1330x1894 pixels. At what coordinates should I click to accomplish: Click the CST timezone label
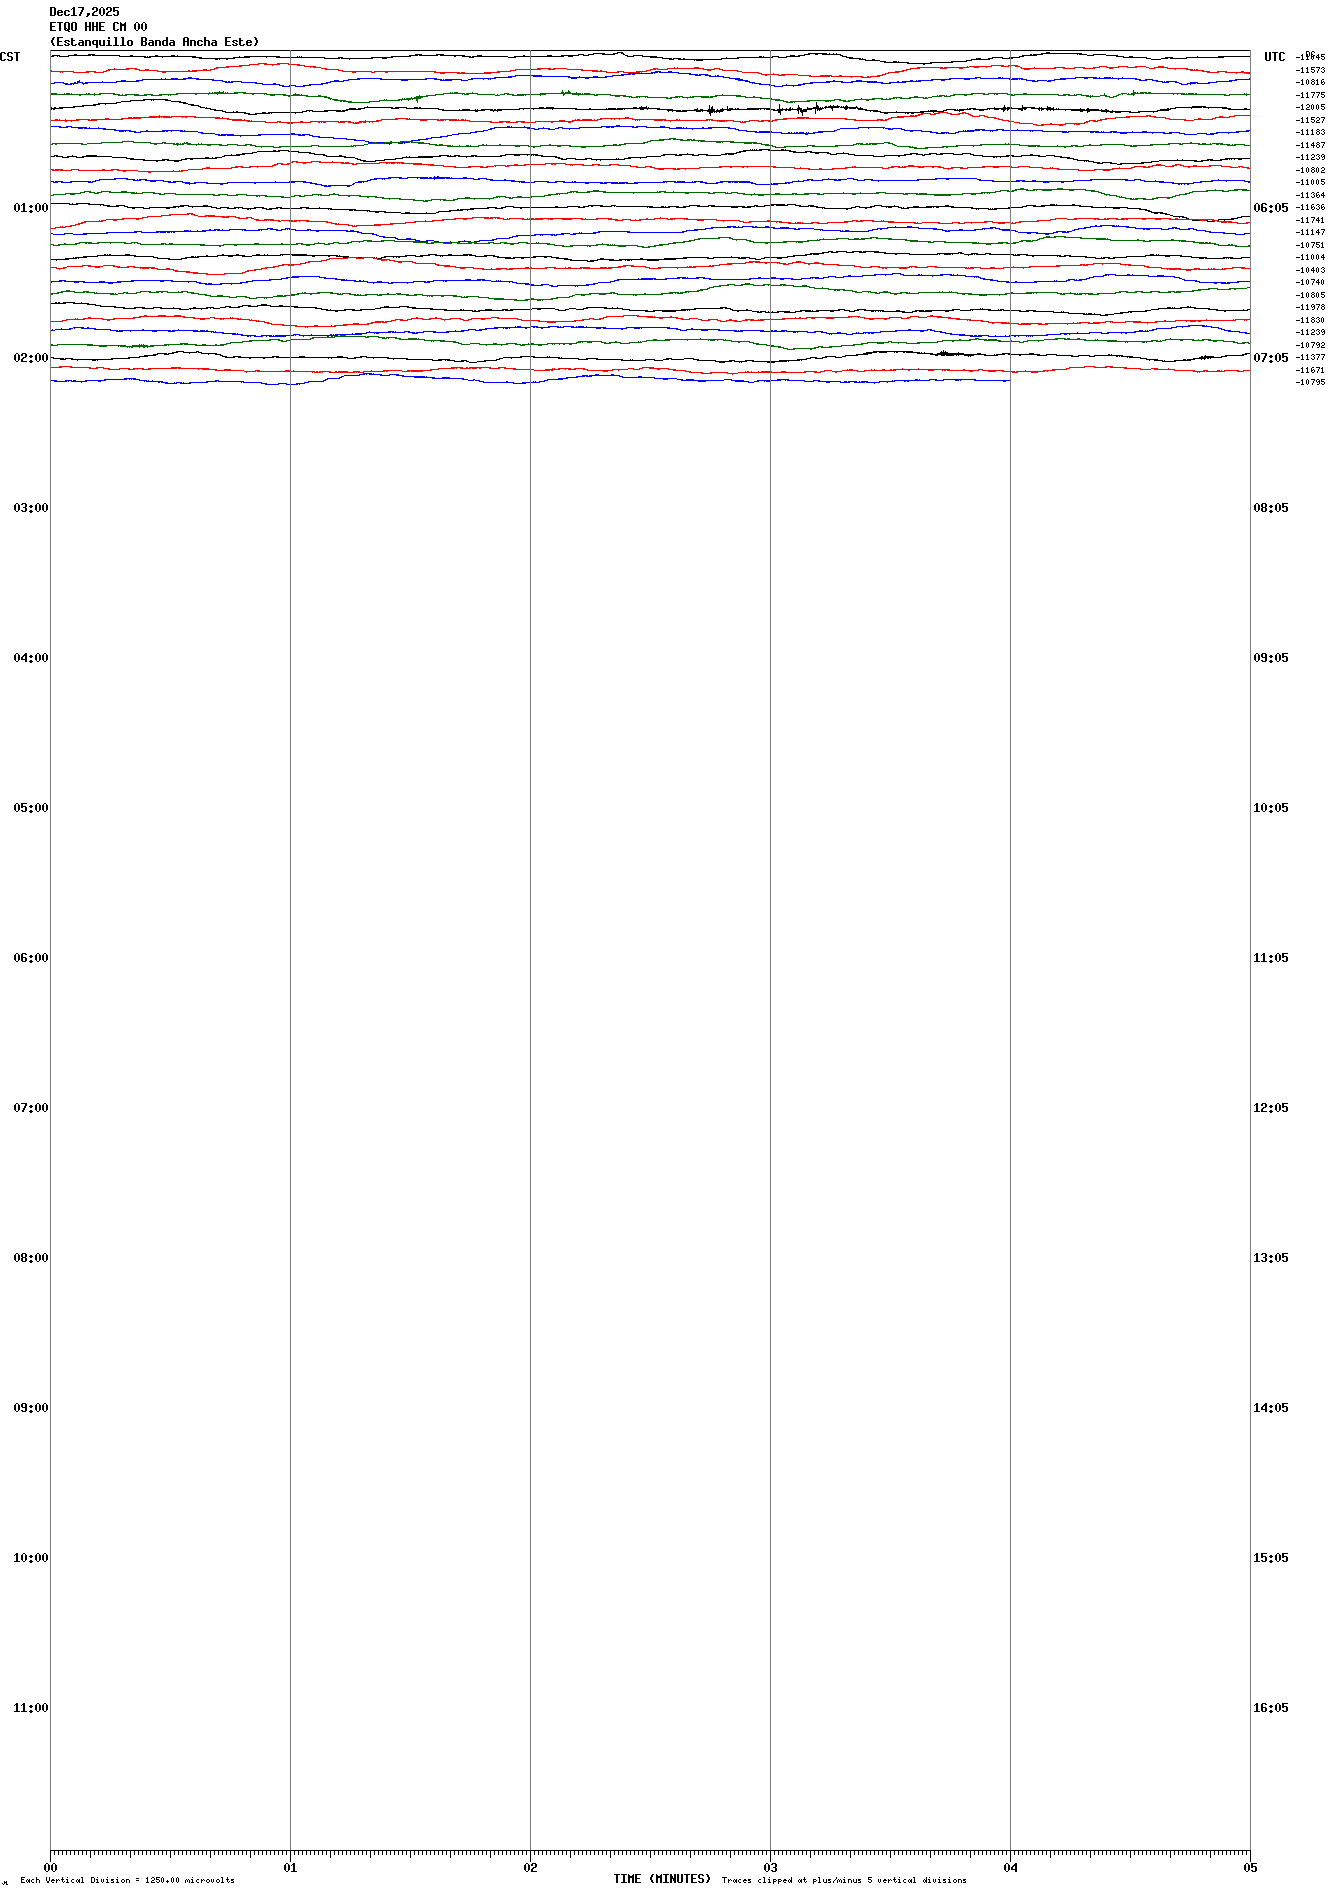tap(10, 57)
